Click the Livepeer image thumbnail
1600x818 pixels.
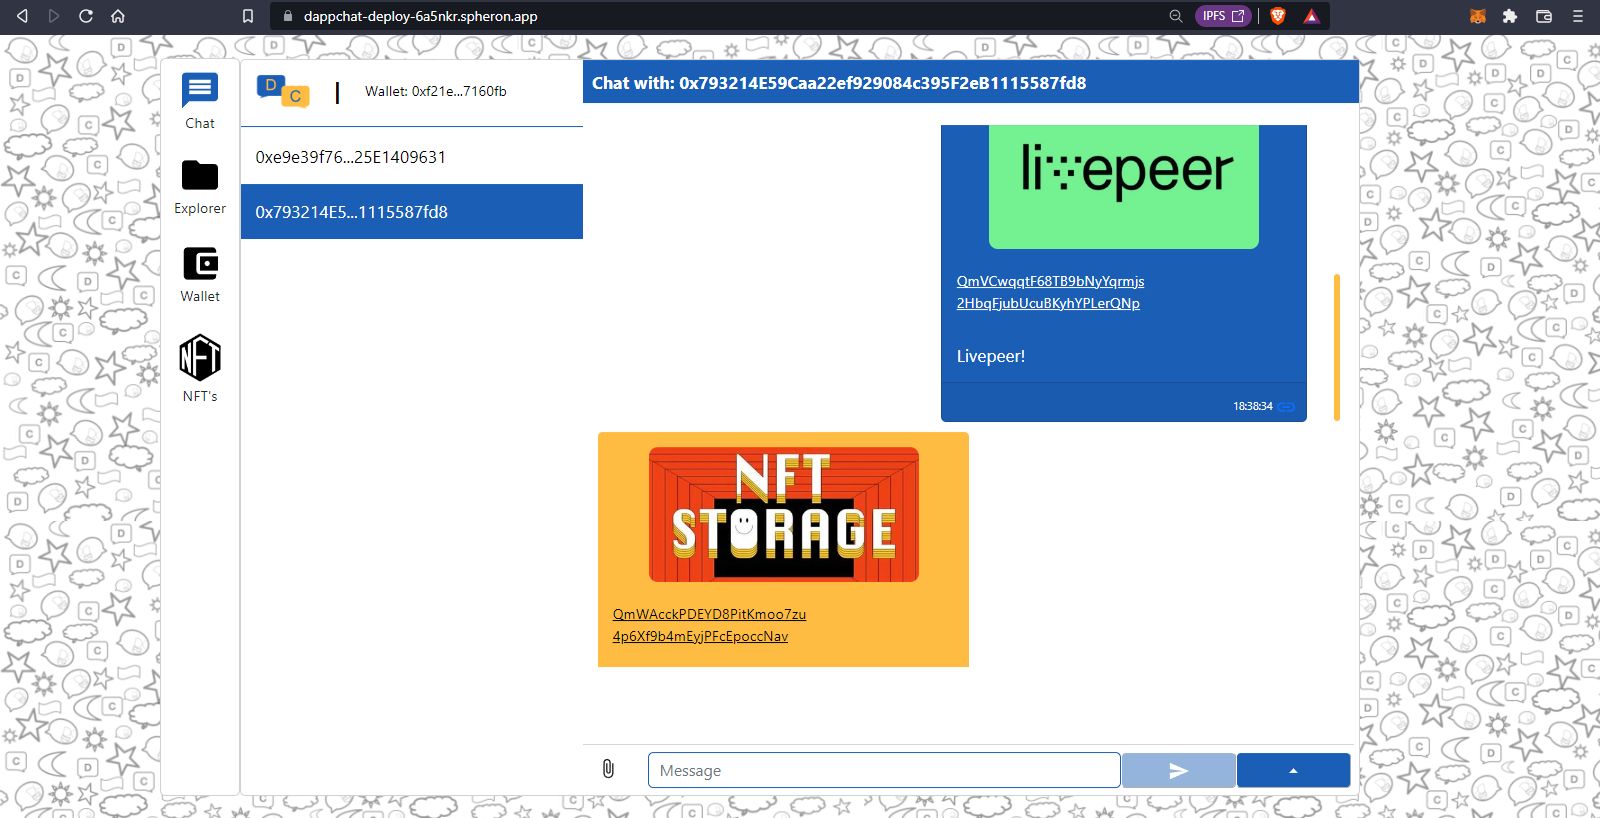(1124, 187)
